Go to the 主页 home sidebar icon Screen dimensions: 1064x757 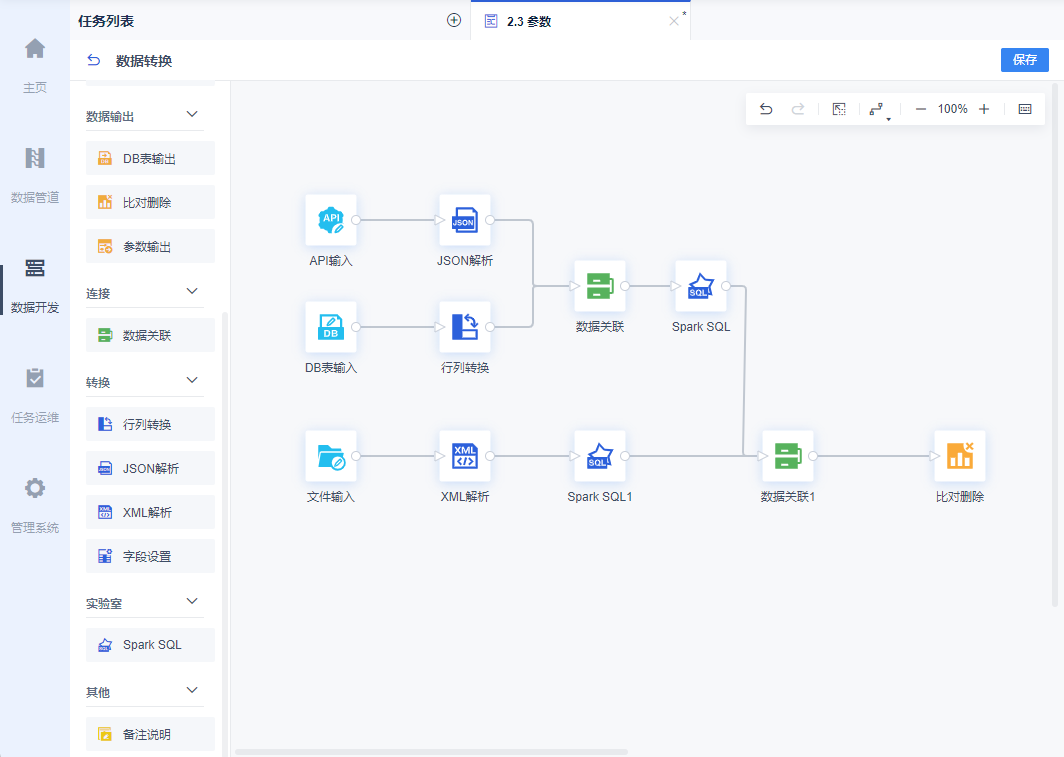pyautogui.click(x=35, y=66)
